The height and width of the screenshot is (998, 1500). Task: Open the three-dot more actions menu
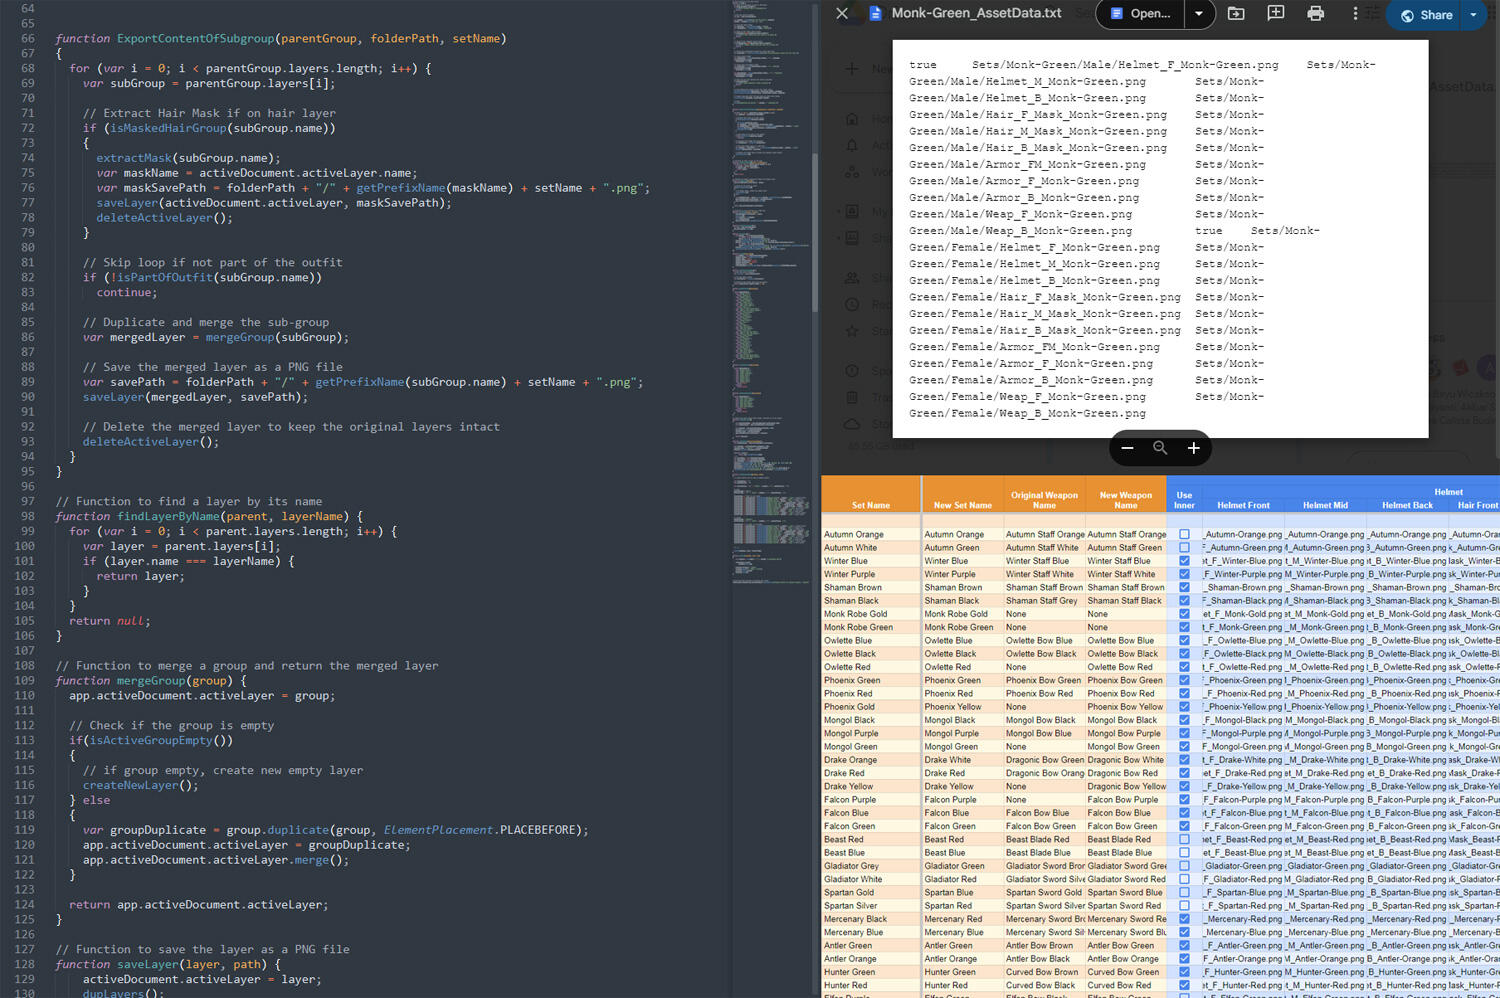point(1355,14)
